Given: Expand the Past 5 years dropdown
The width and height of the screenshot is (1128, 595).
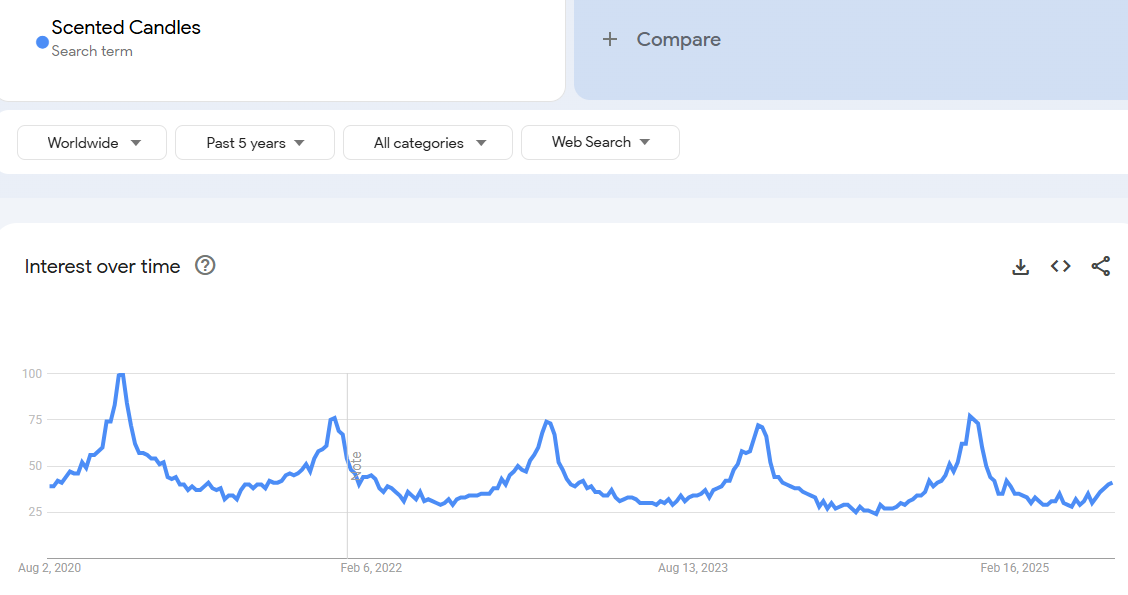Looking at the screenshot, I should 255,143.
